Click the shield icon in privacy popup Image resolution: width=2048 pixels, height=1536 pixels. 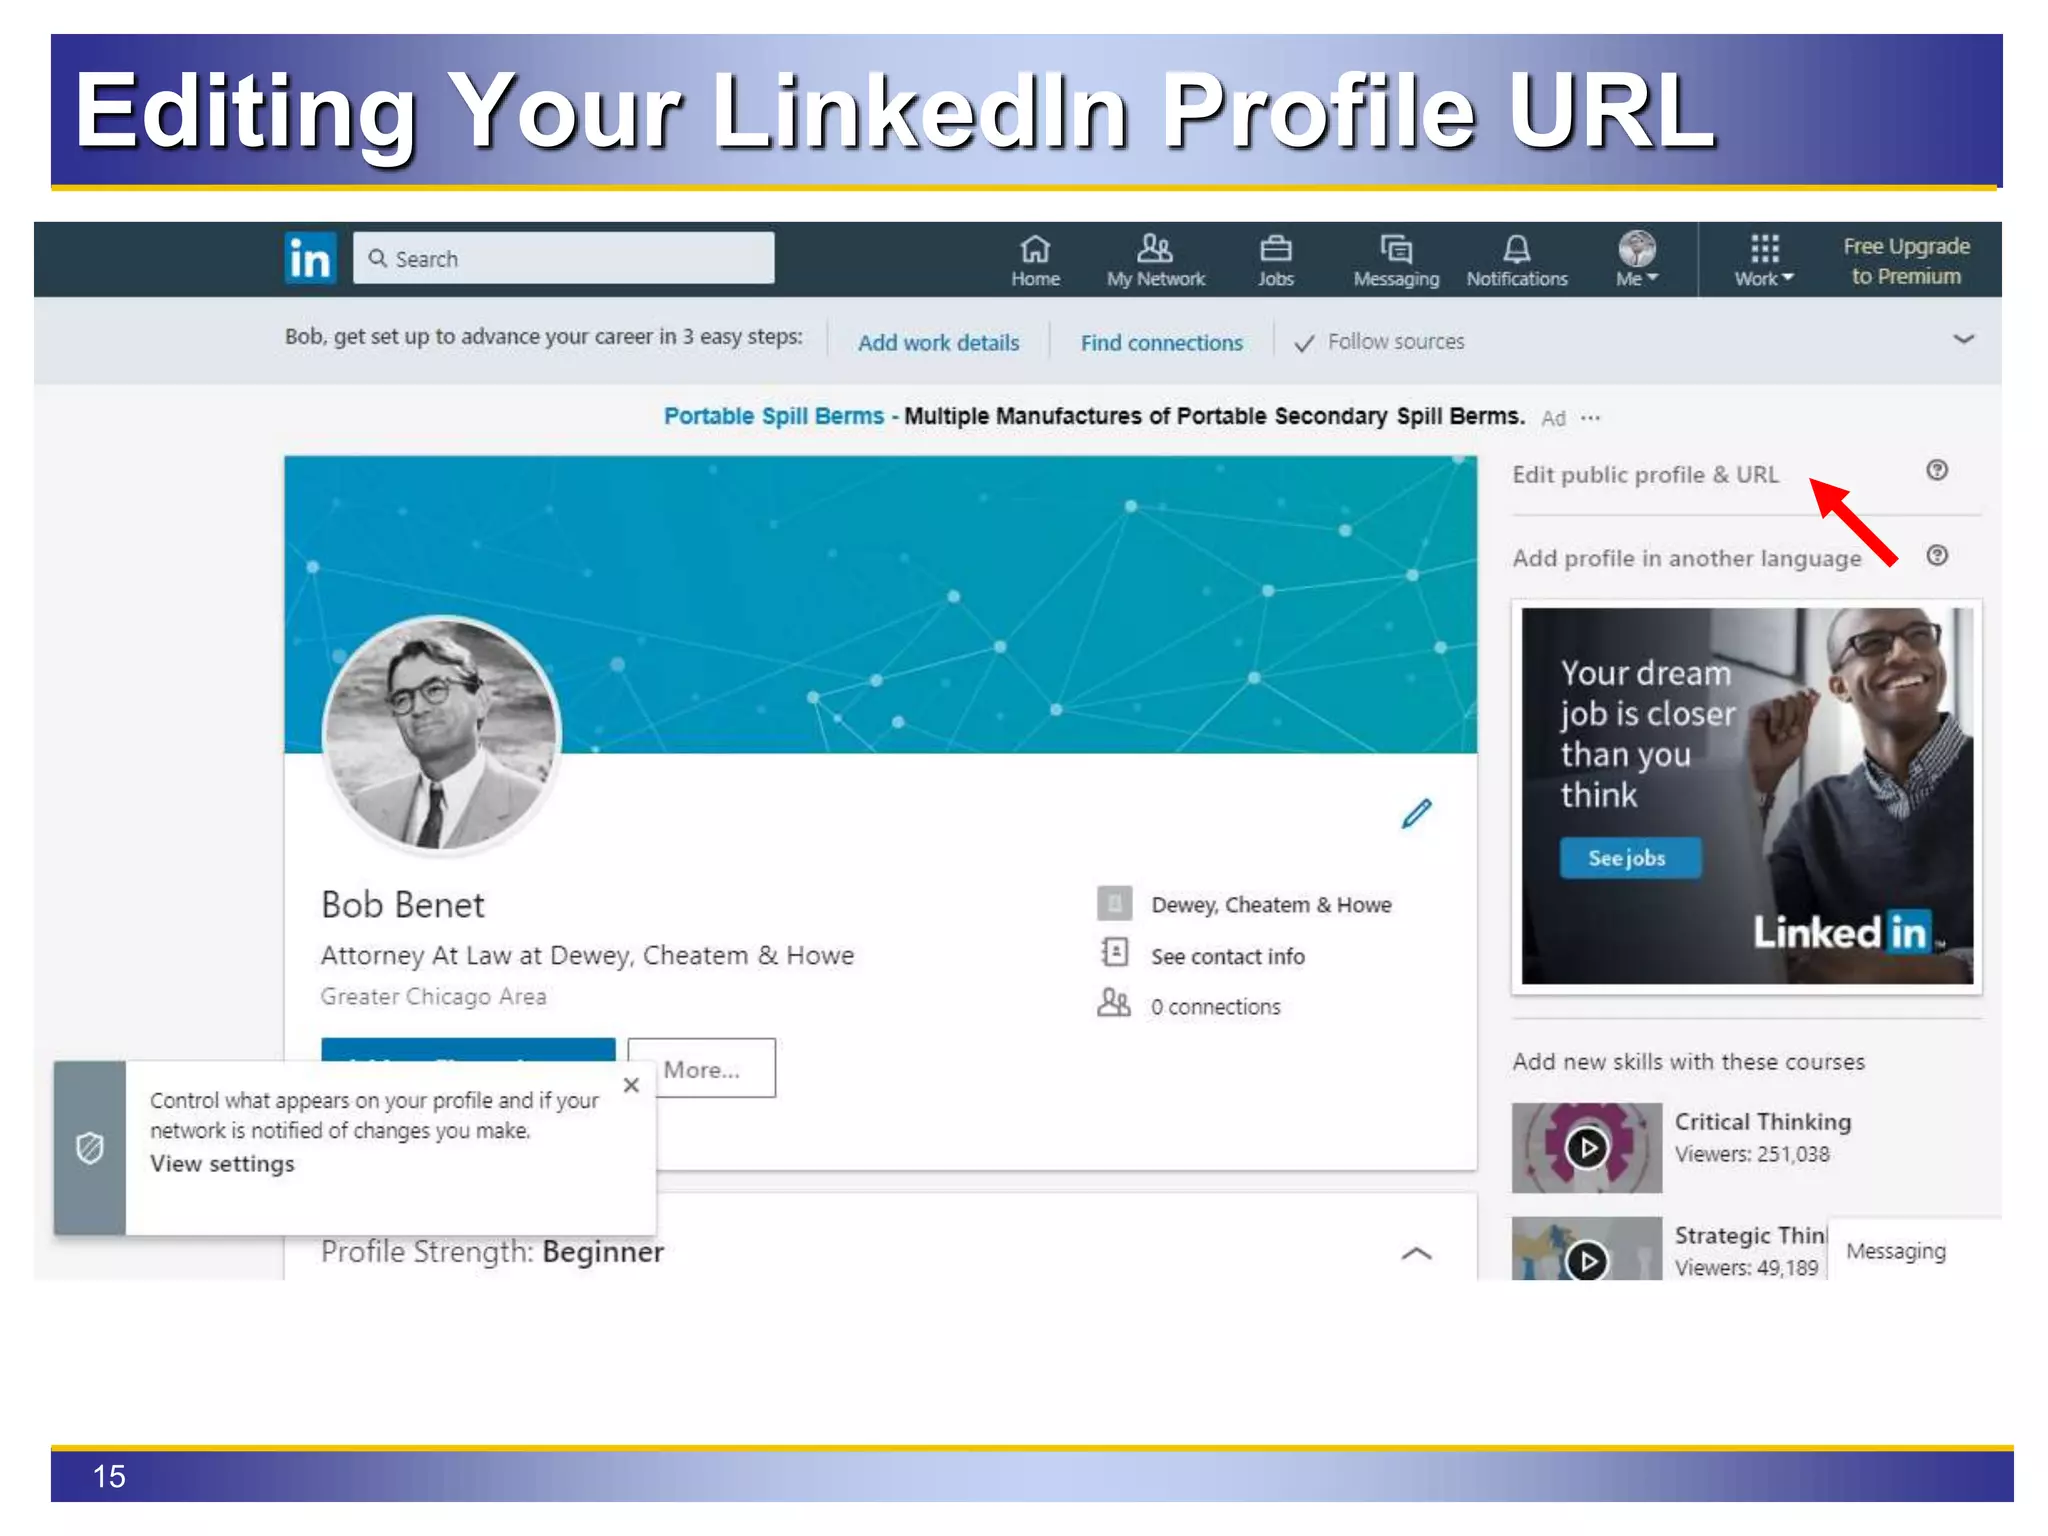point(90,1148)
